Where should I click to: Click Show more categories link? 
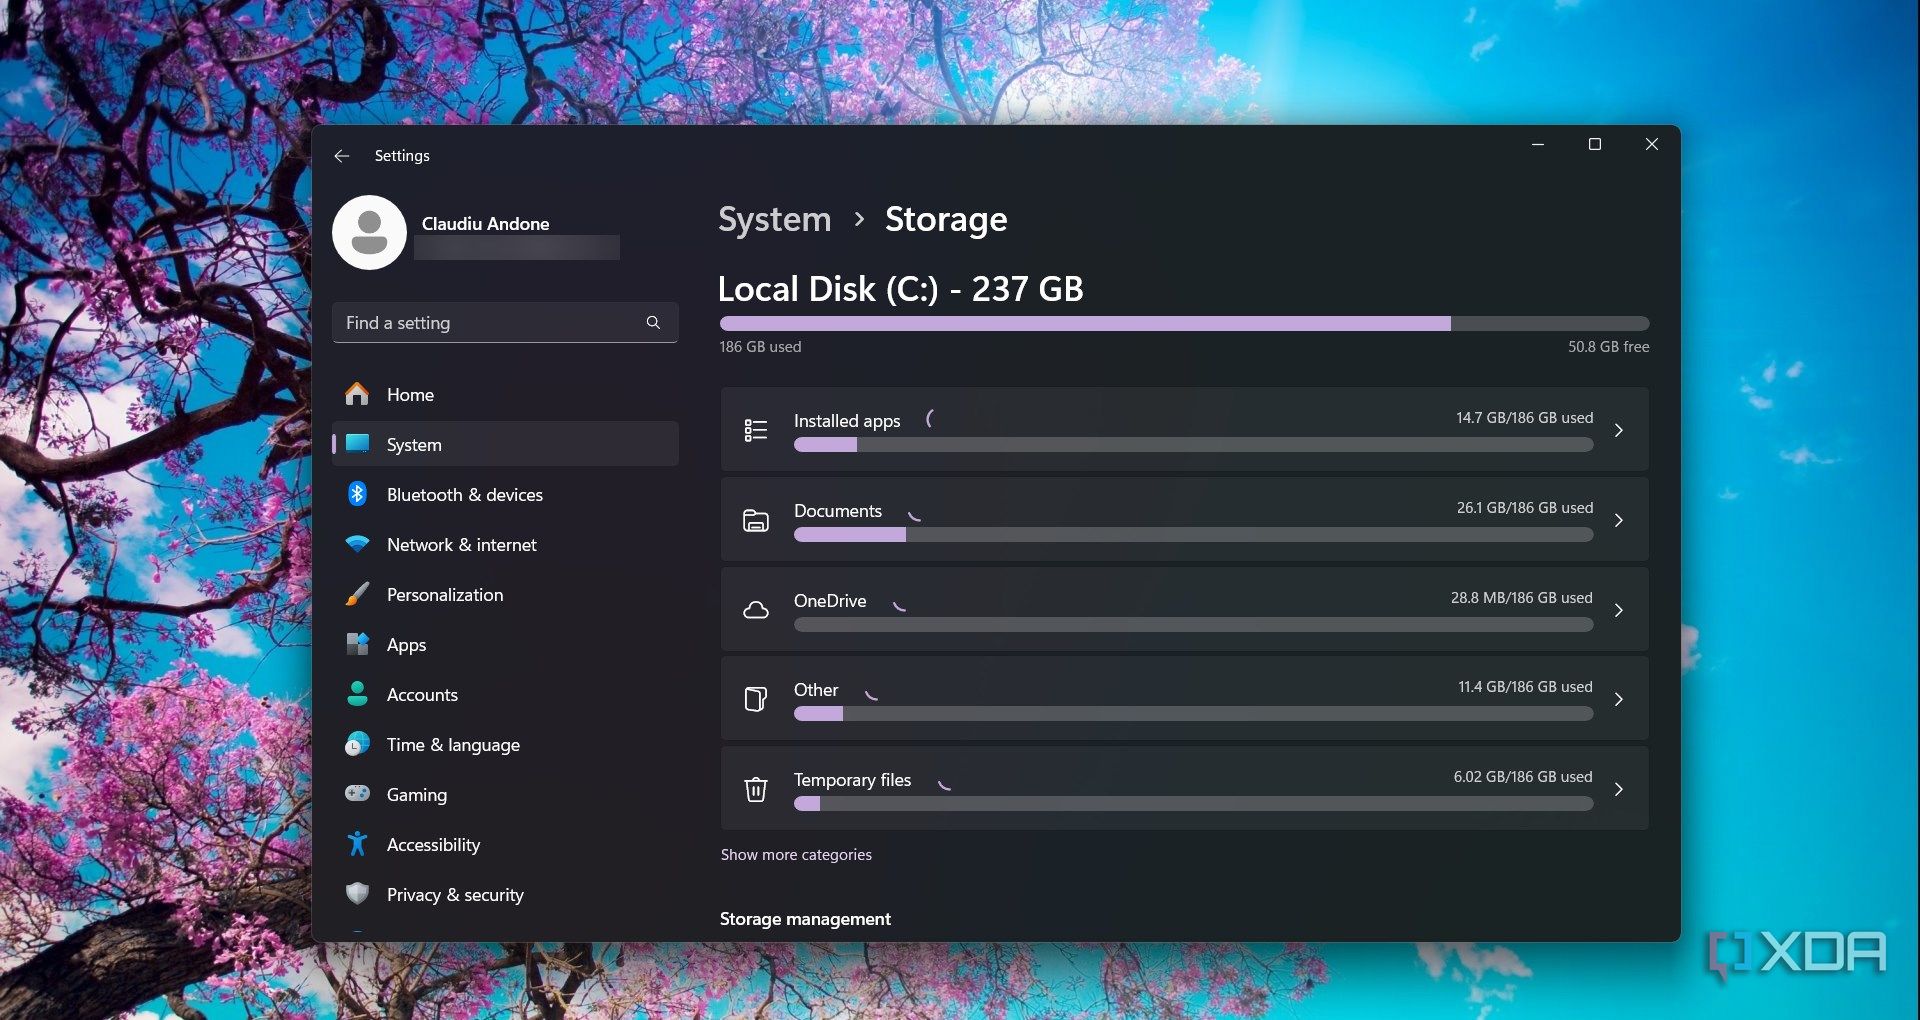point(796,855)
